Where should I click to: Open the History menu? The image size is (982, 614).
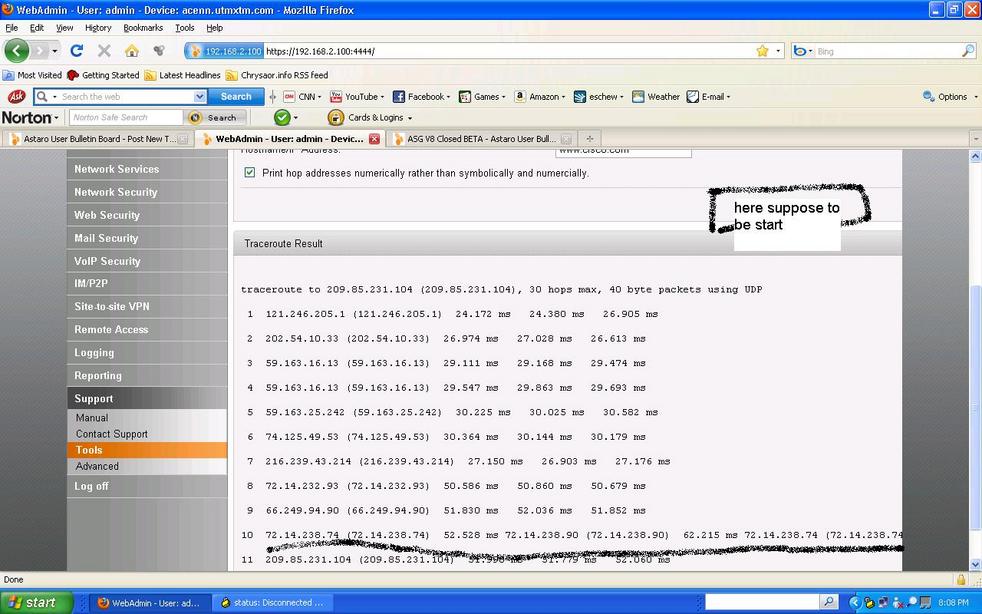98,28
